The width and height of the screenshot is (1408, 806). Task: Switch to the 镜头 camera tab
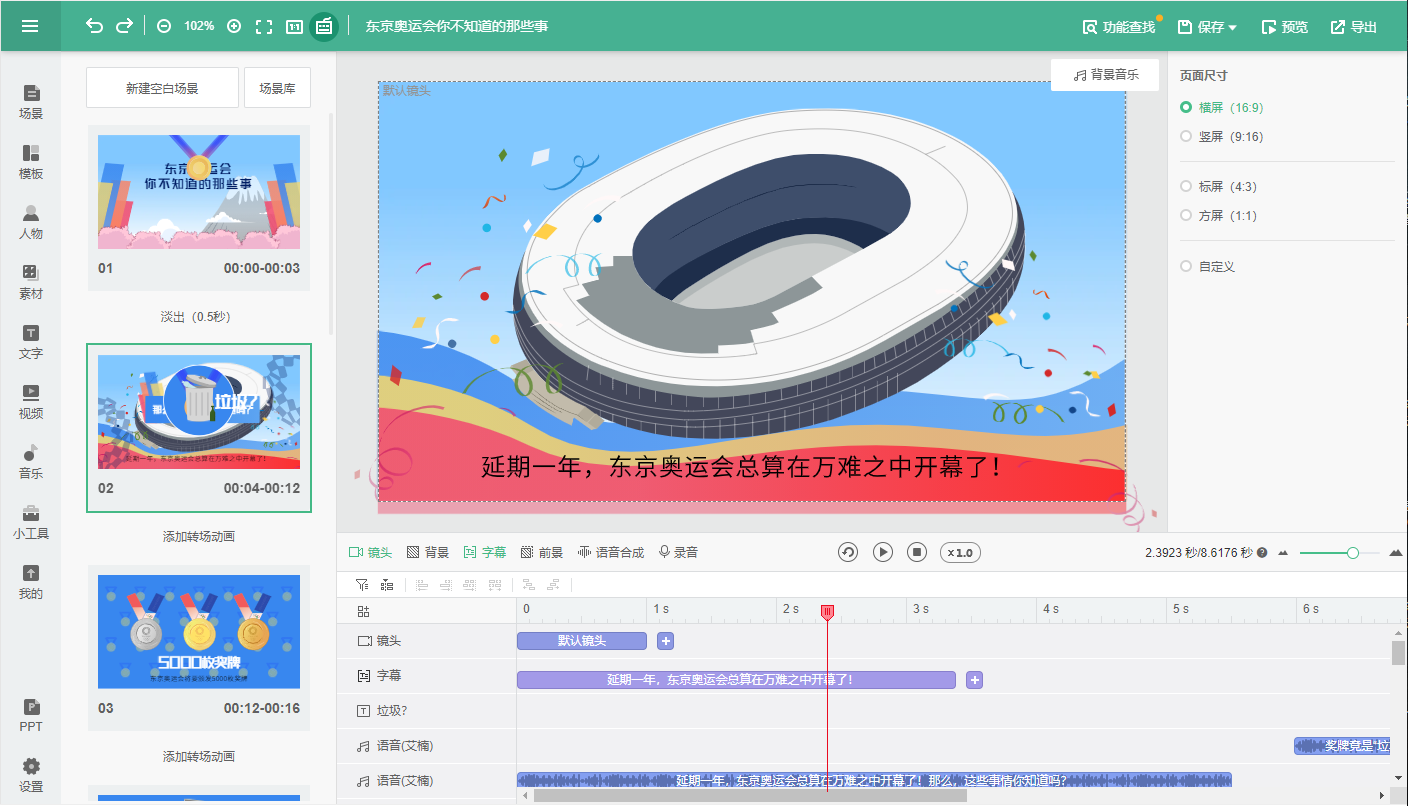(370, 552)
